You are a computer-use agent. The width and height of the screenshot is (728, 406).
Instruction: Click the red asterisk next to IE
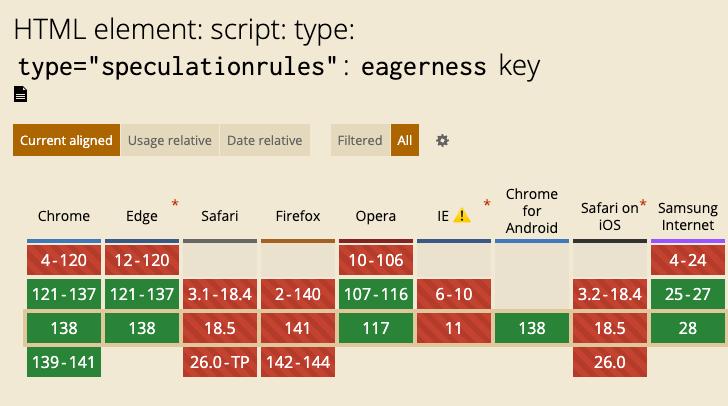tap(487, 205)
